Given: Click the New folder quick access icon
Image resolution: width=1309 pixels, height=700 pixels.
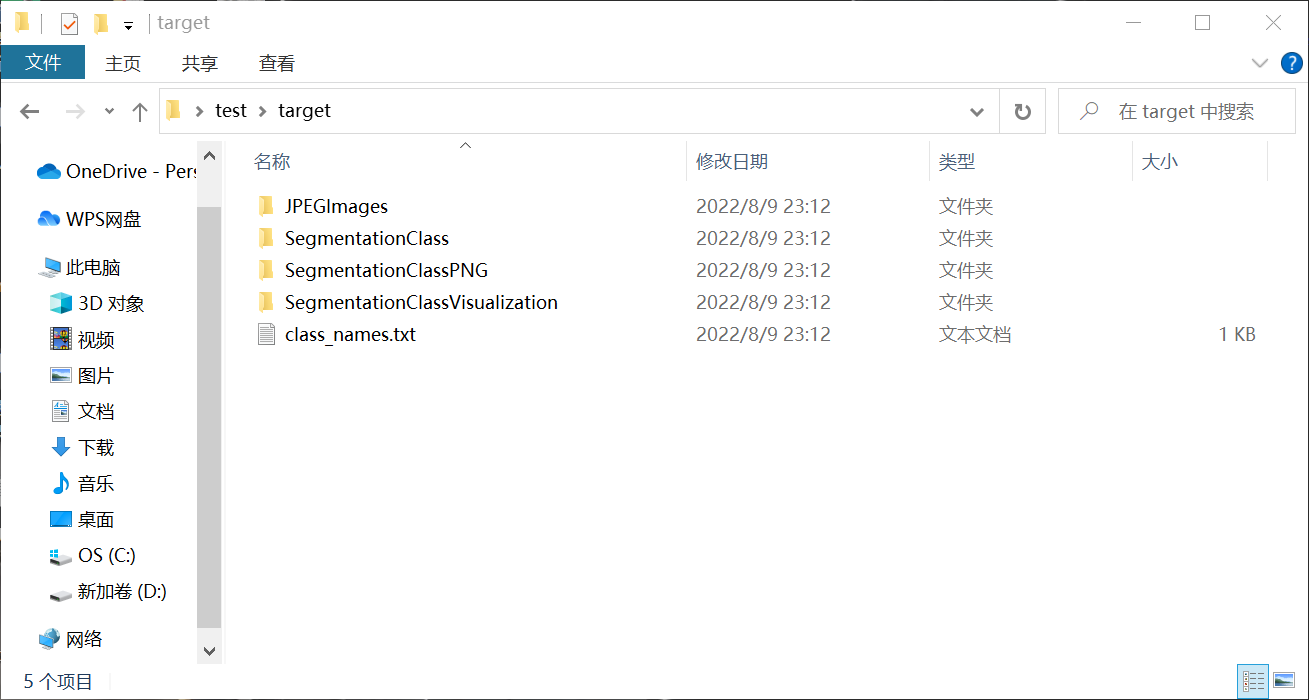Looking at the screenshot, I should [100, 24].
